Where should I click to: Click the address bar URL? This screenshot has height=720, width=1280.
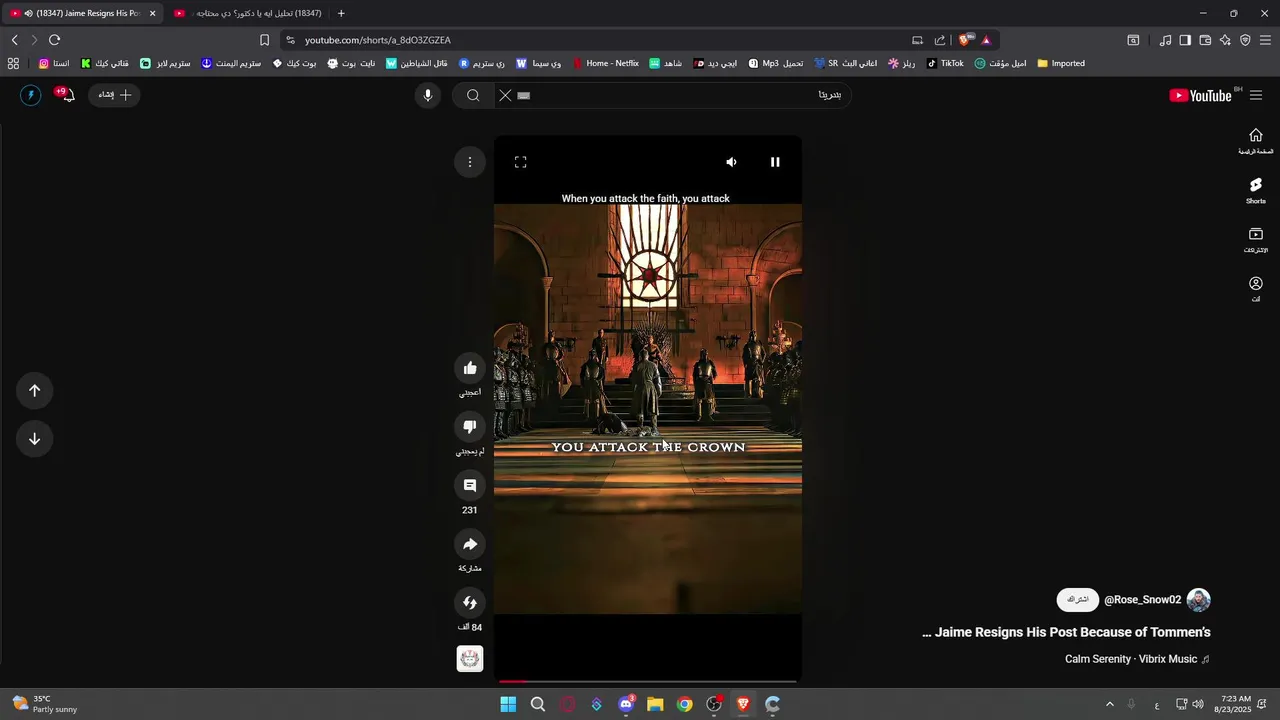click(x=378, y=40)
